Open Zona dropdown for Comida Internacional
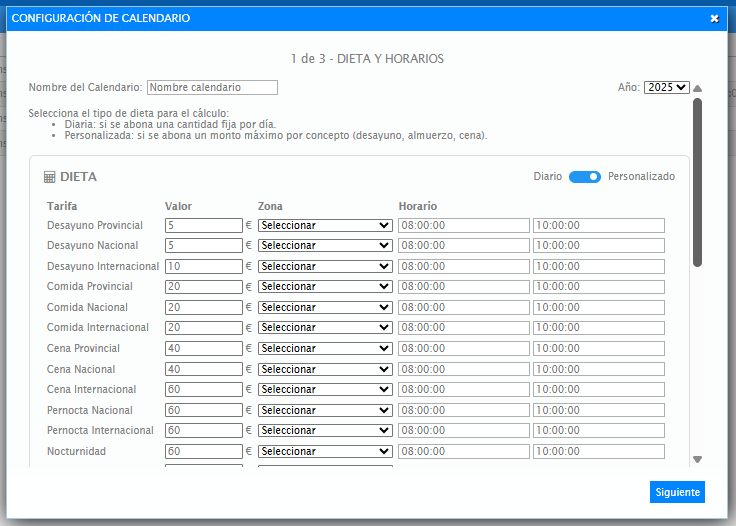The image size is (736, 526). pos(325,328)
